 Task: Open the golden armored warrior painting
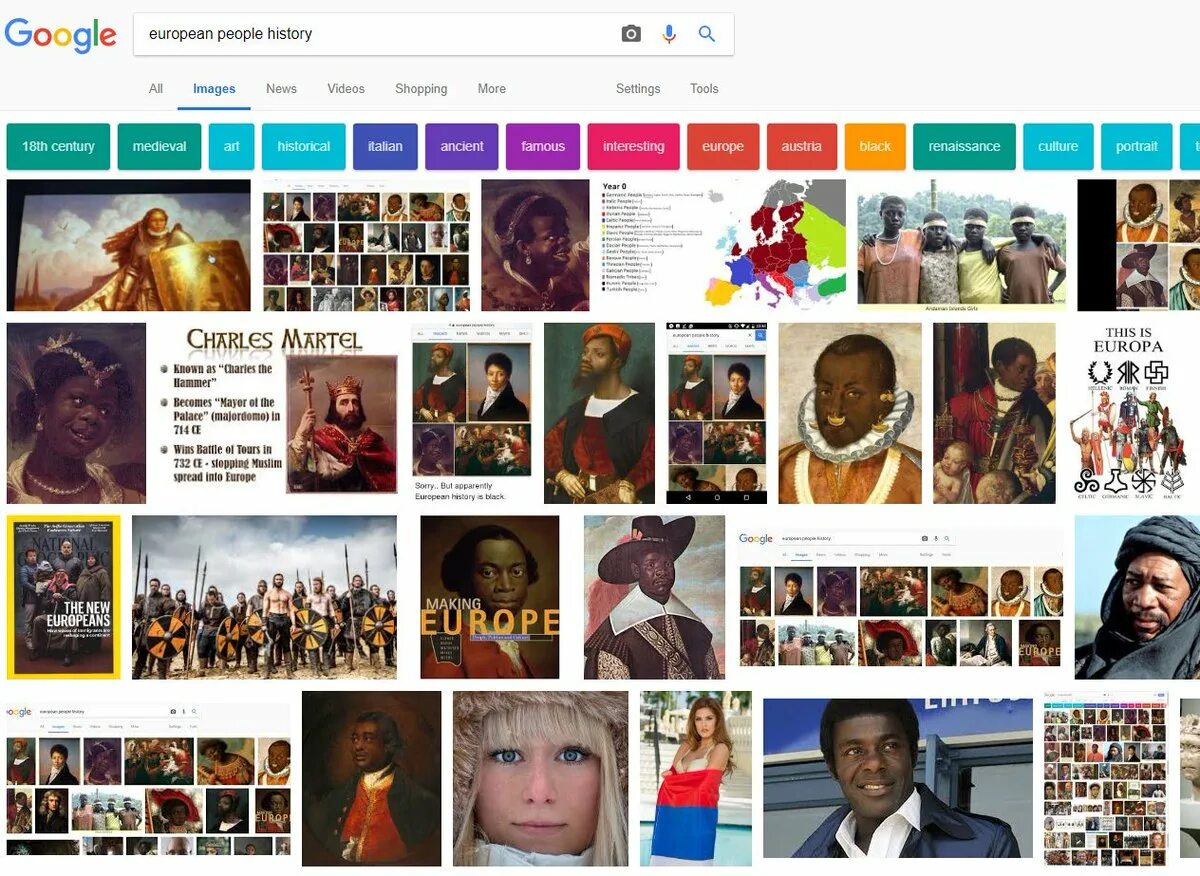click(128, 245)
